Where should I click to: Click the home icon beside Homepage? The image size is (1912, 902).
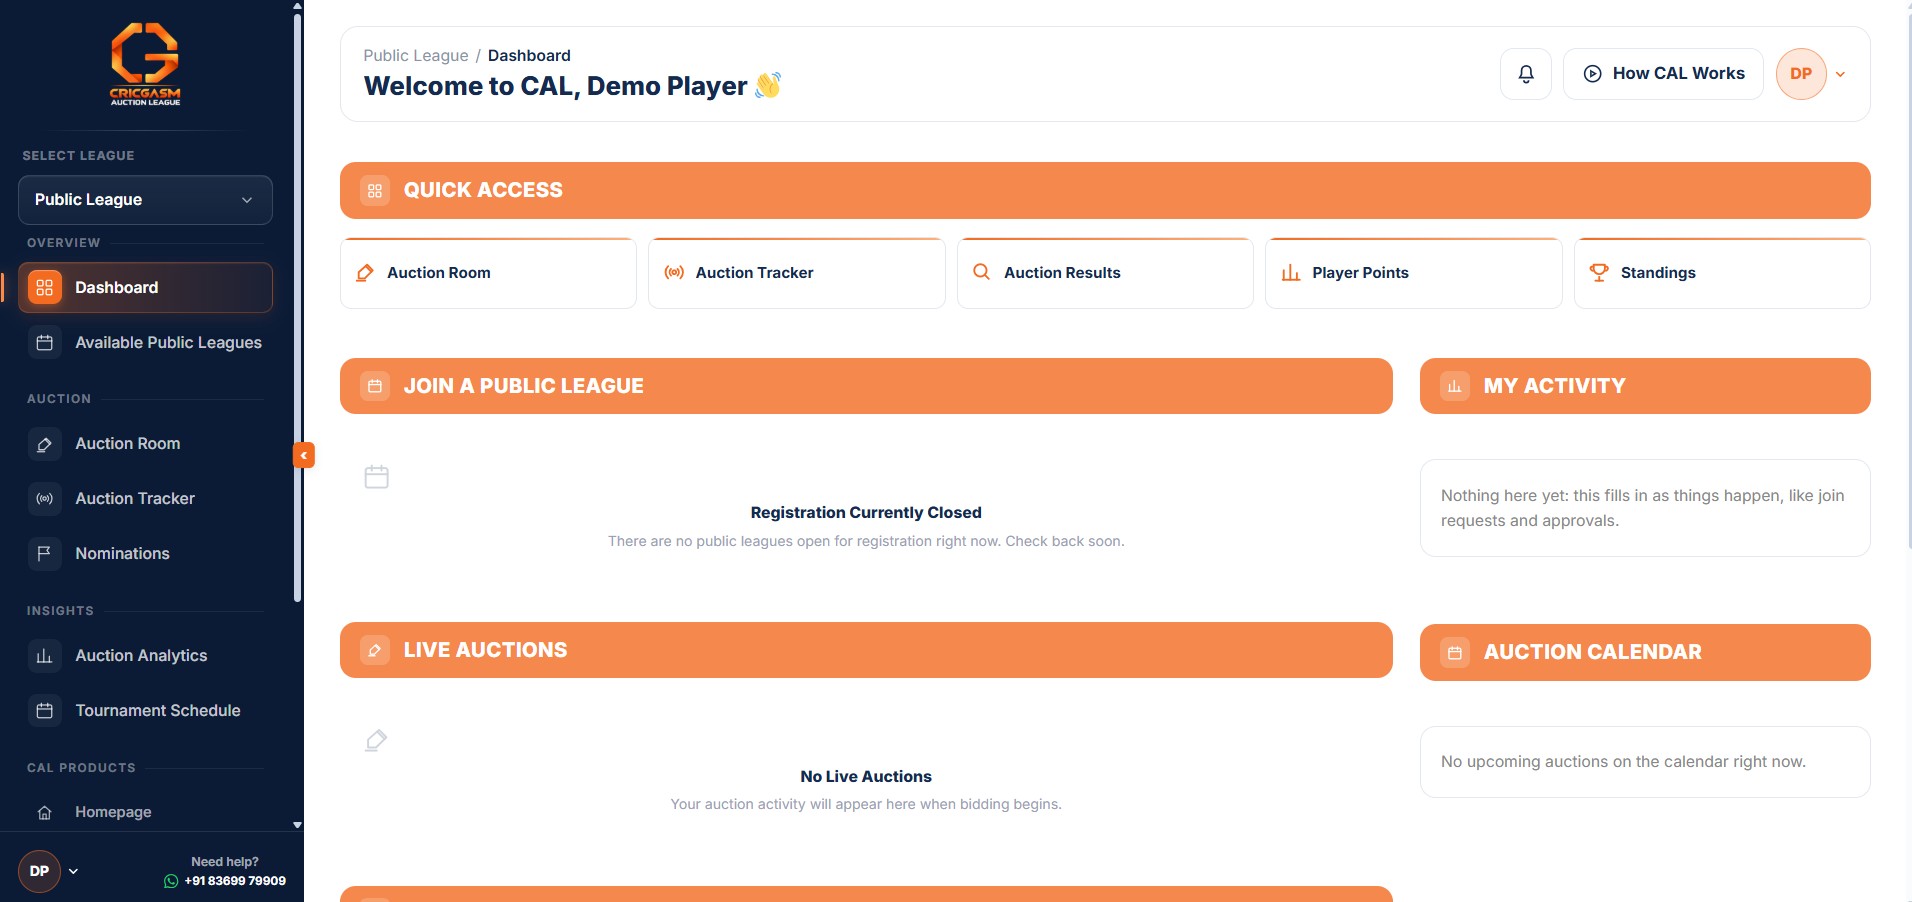tap(45, 813)
